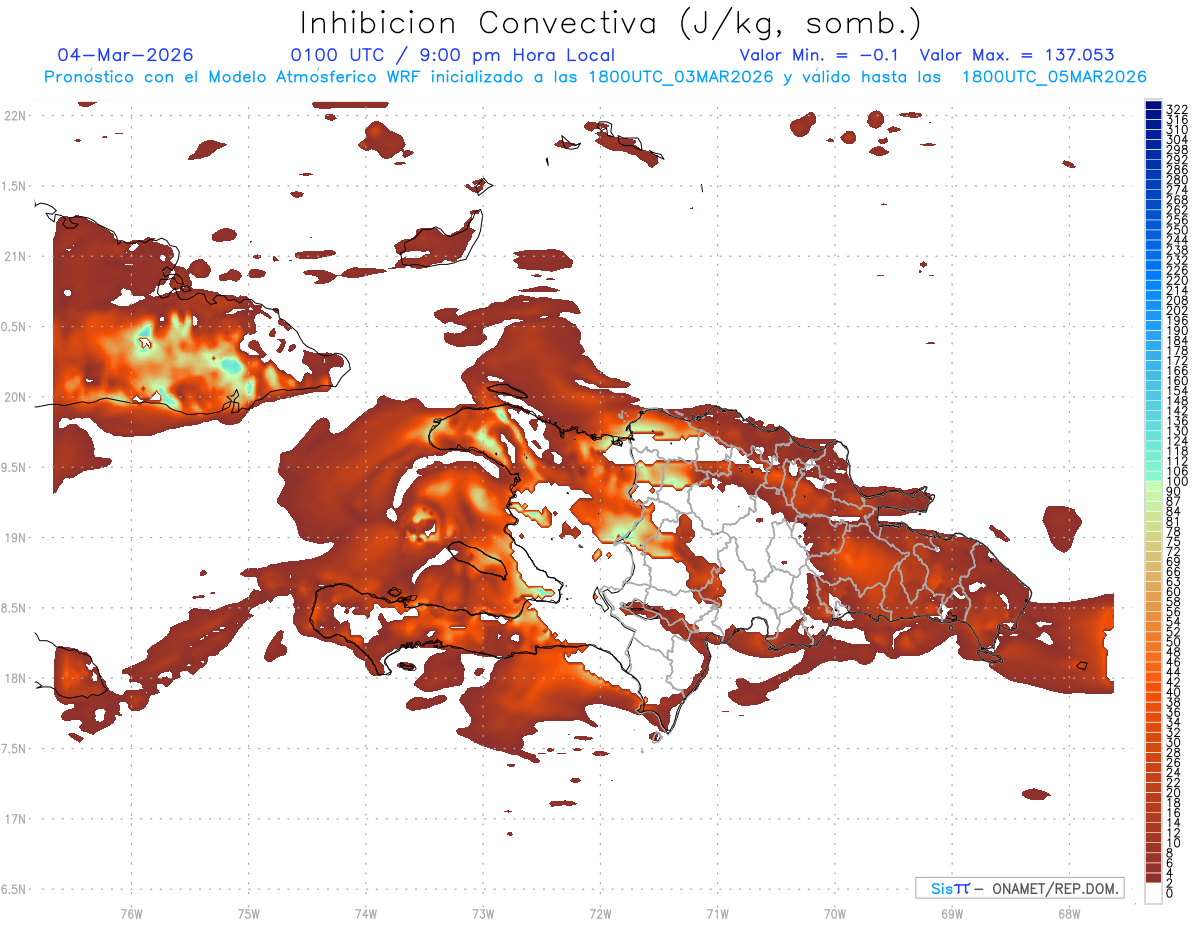Screen dimensions: 1200x927
Task: Click the 'Valor Min. = -0.1' readout
Action: click(820, 55)
